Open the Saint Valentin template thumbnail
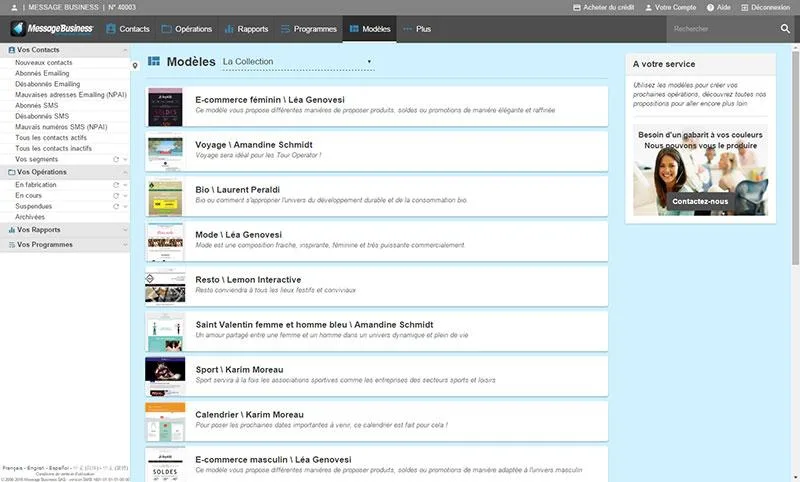The width and height of the screenshot is (800, 482). coord(165,332)
